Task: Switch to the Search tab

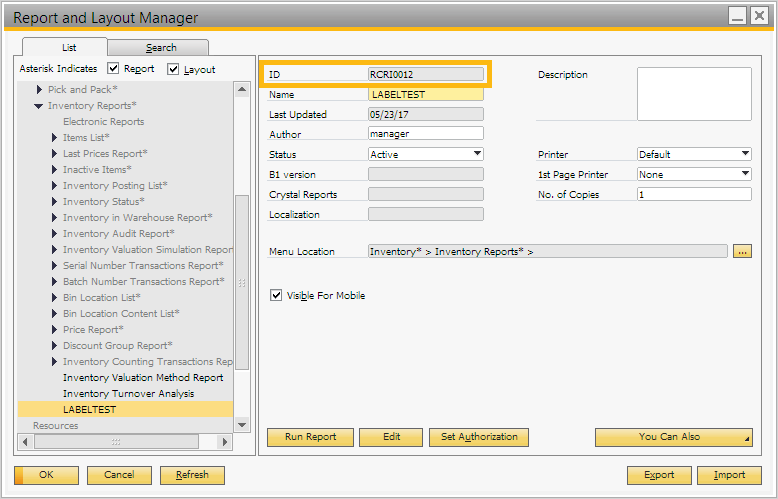Action: (x=160, y=48)
